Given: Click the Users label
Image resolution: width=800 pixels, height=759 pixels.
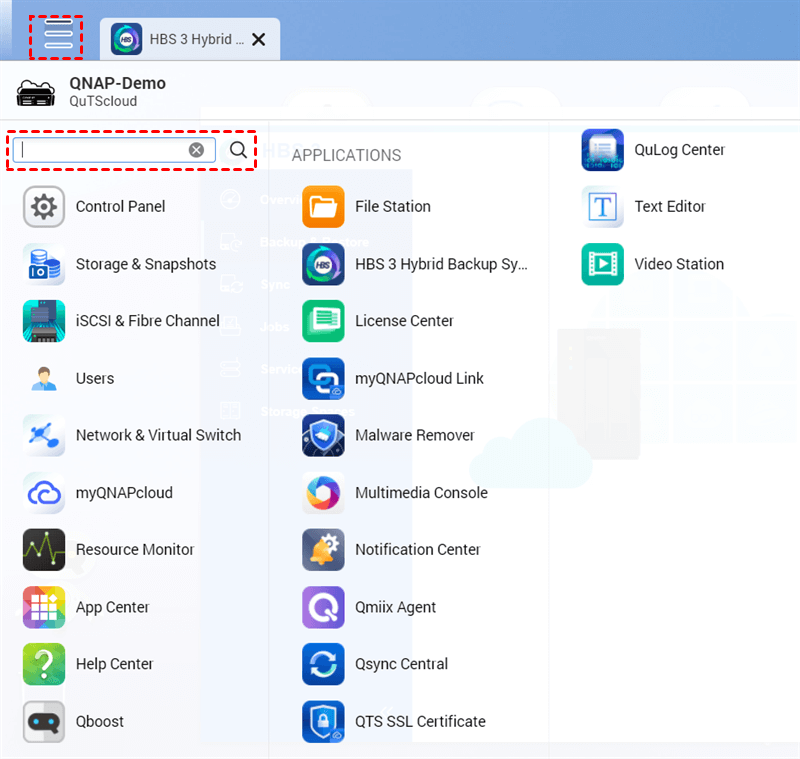Looking at the screenshot, I should point(95,378).
